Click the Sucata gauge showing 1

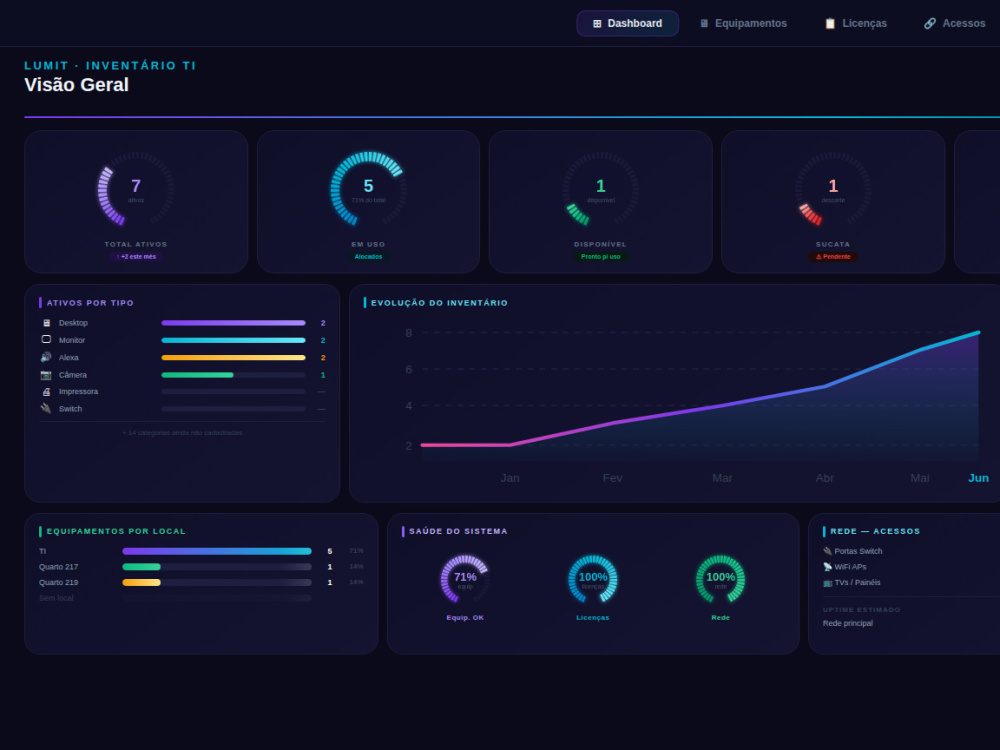click(833, 189)
